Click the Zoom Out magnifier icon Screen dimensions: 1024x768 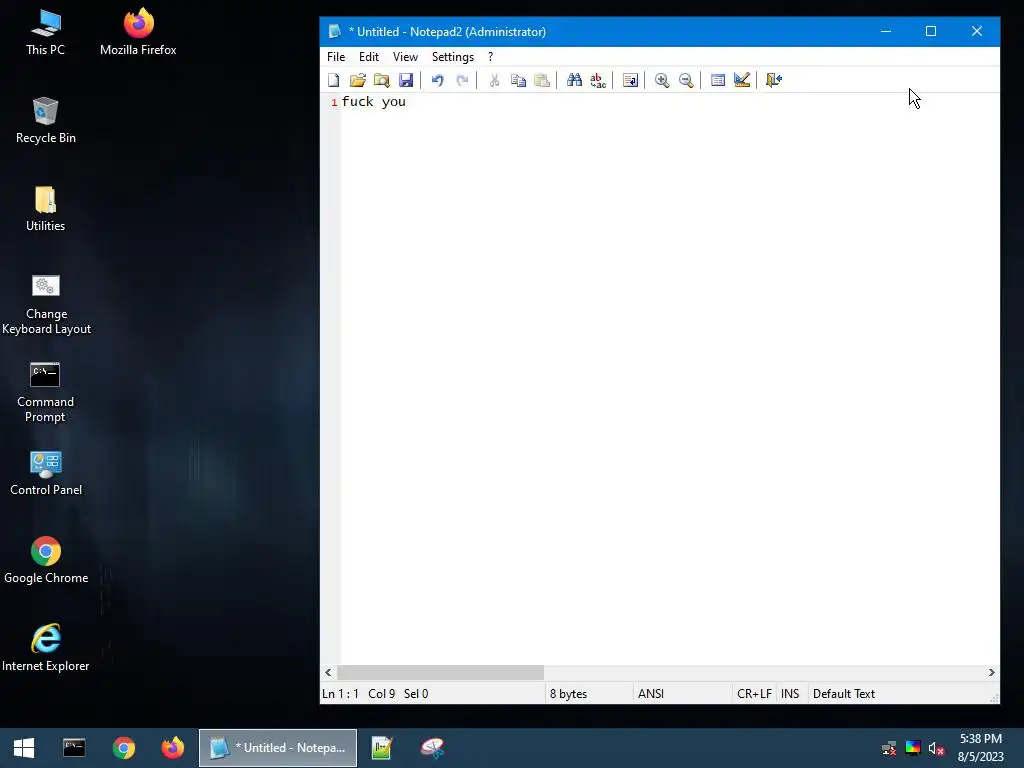pyautogui.click(x=686, y=80)
